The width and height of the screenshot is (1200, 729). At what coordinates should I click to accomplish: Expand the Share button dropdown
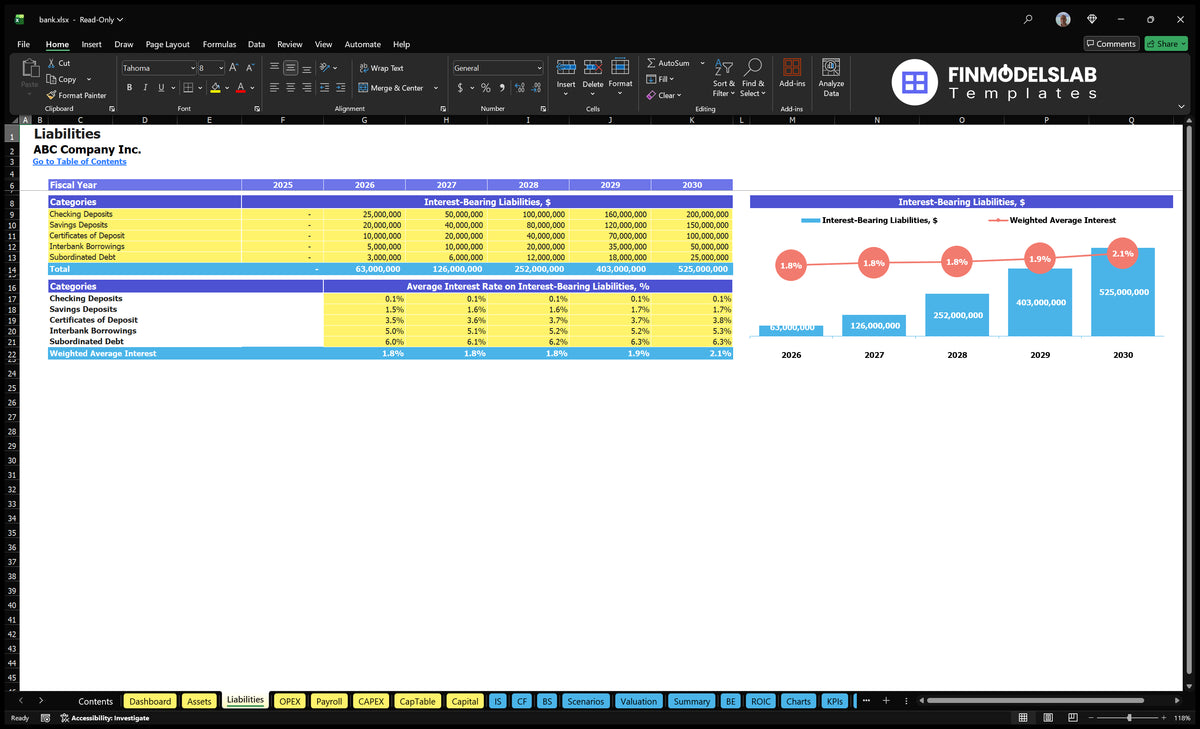tap(1182, 44)
